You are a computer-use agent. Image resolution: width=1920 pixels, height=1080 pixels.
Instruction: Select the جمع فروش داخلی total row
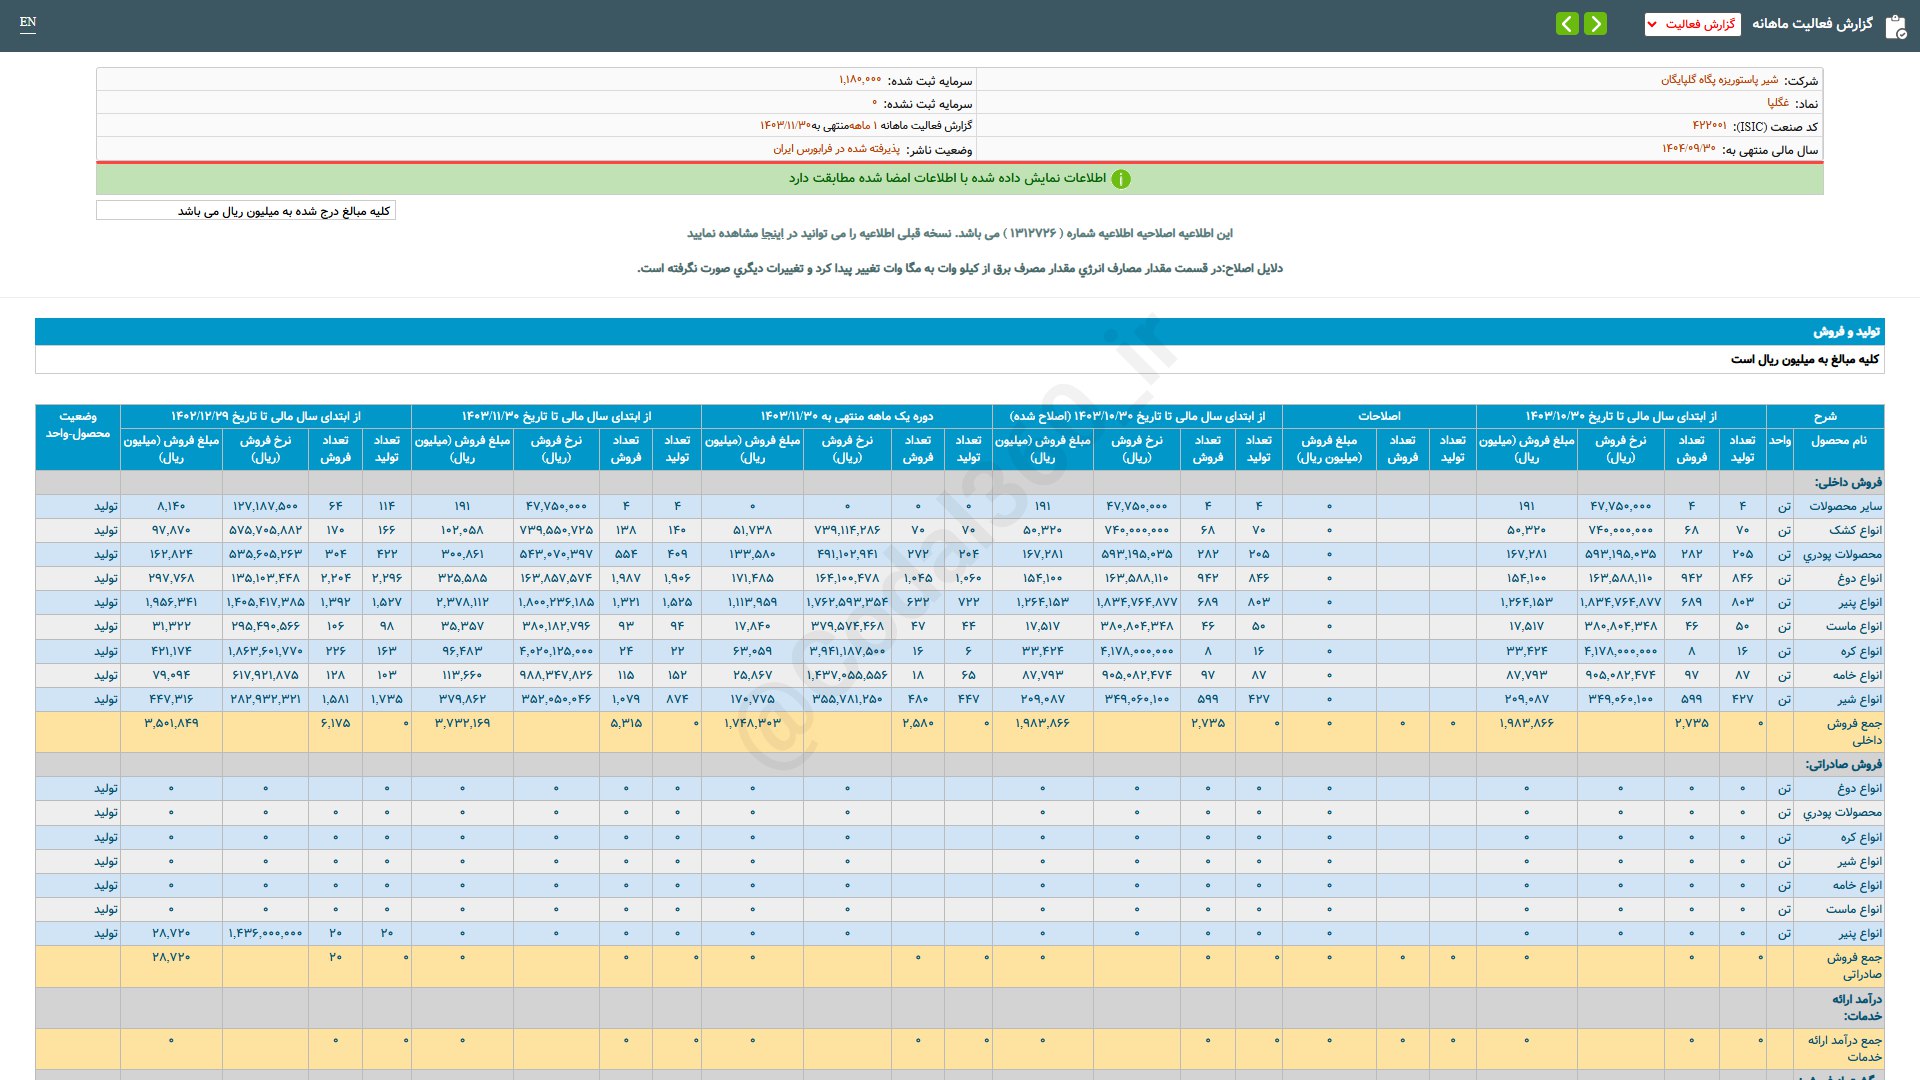point(1853,731)
